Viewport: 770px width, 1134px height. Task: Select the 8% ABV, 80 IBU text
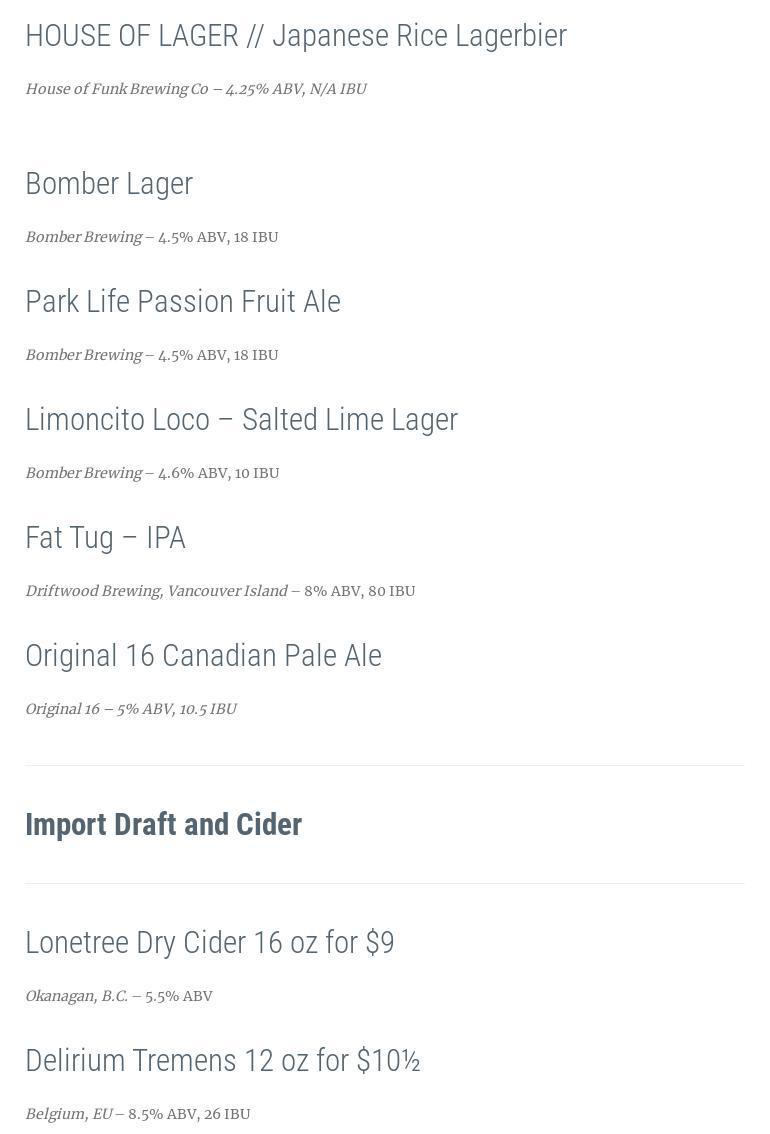[x=359, y=591]
